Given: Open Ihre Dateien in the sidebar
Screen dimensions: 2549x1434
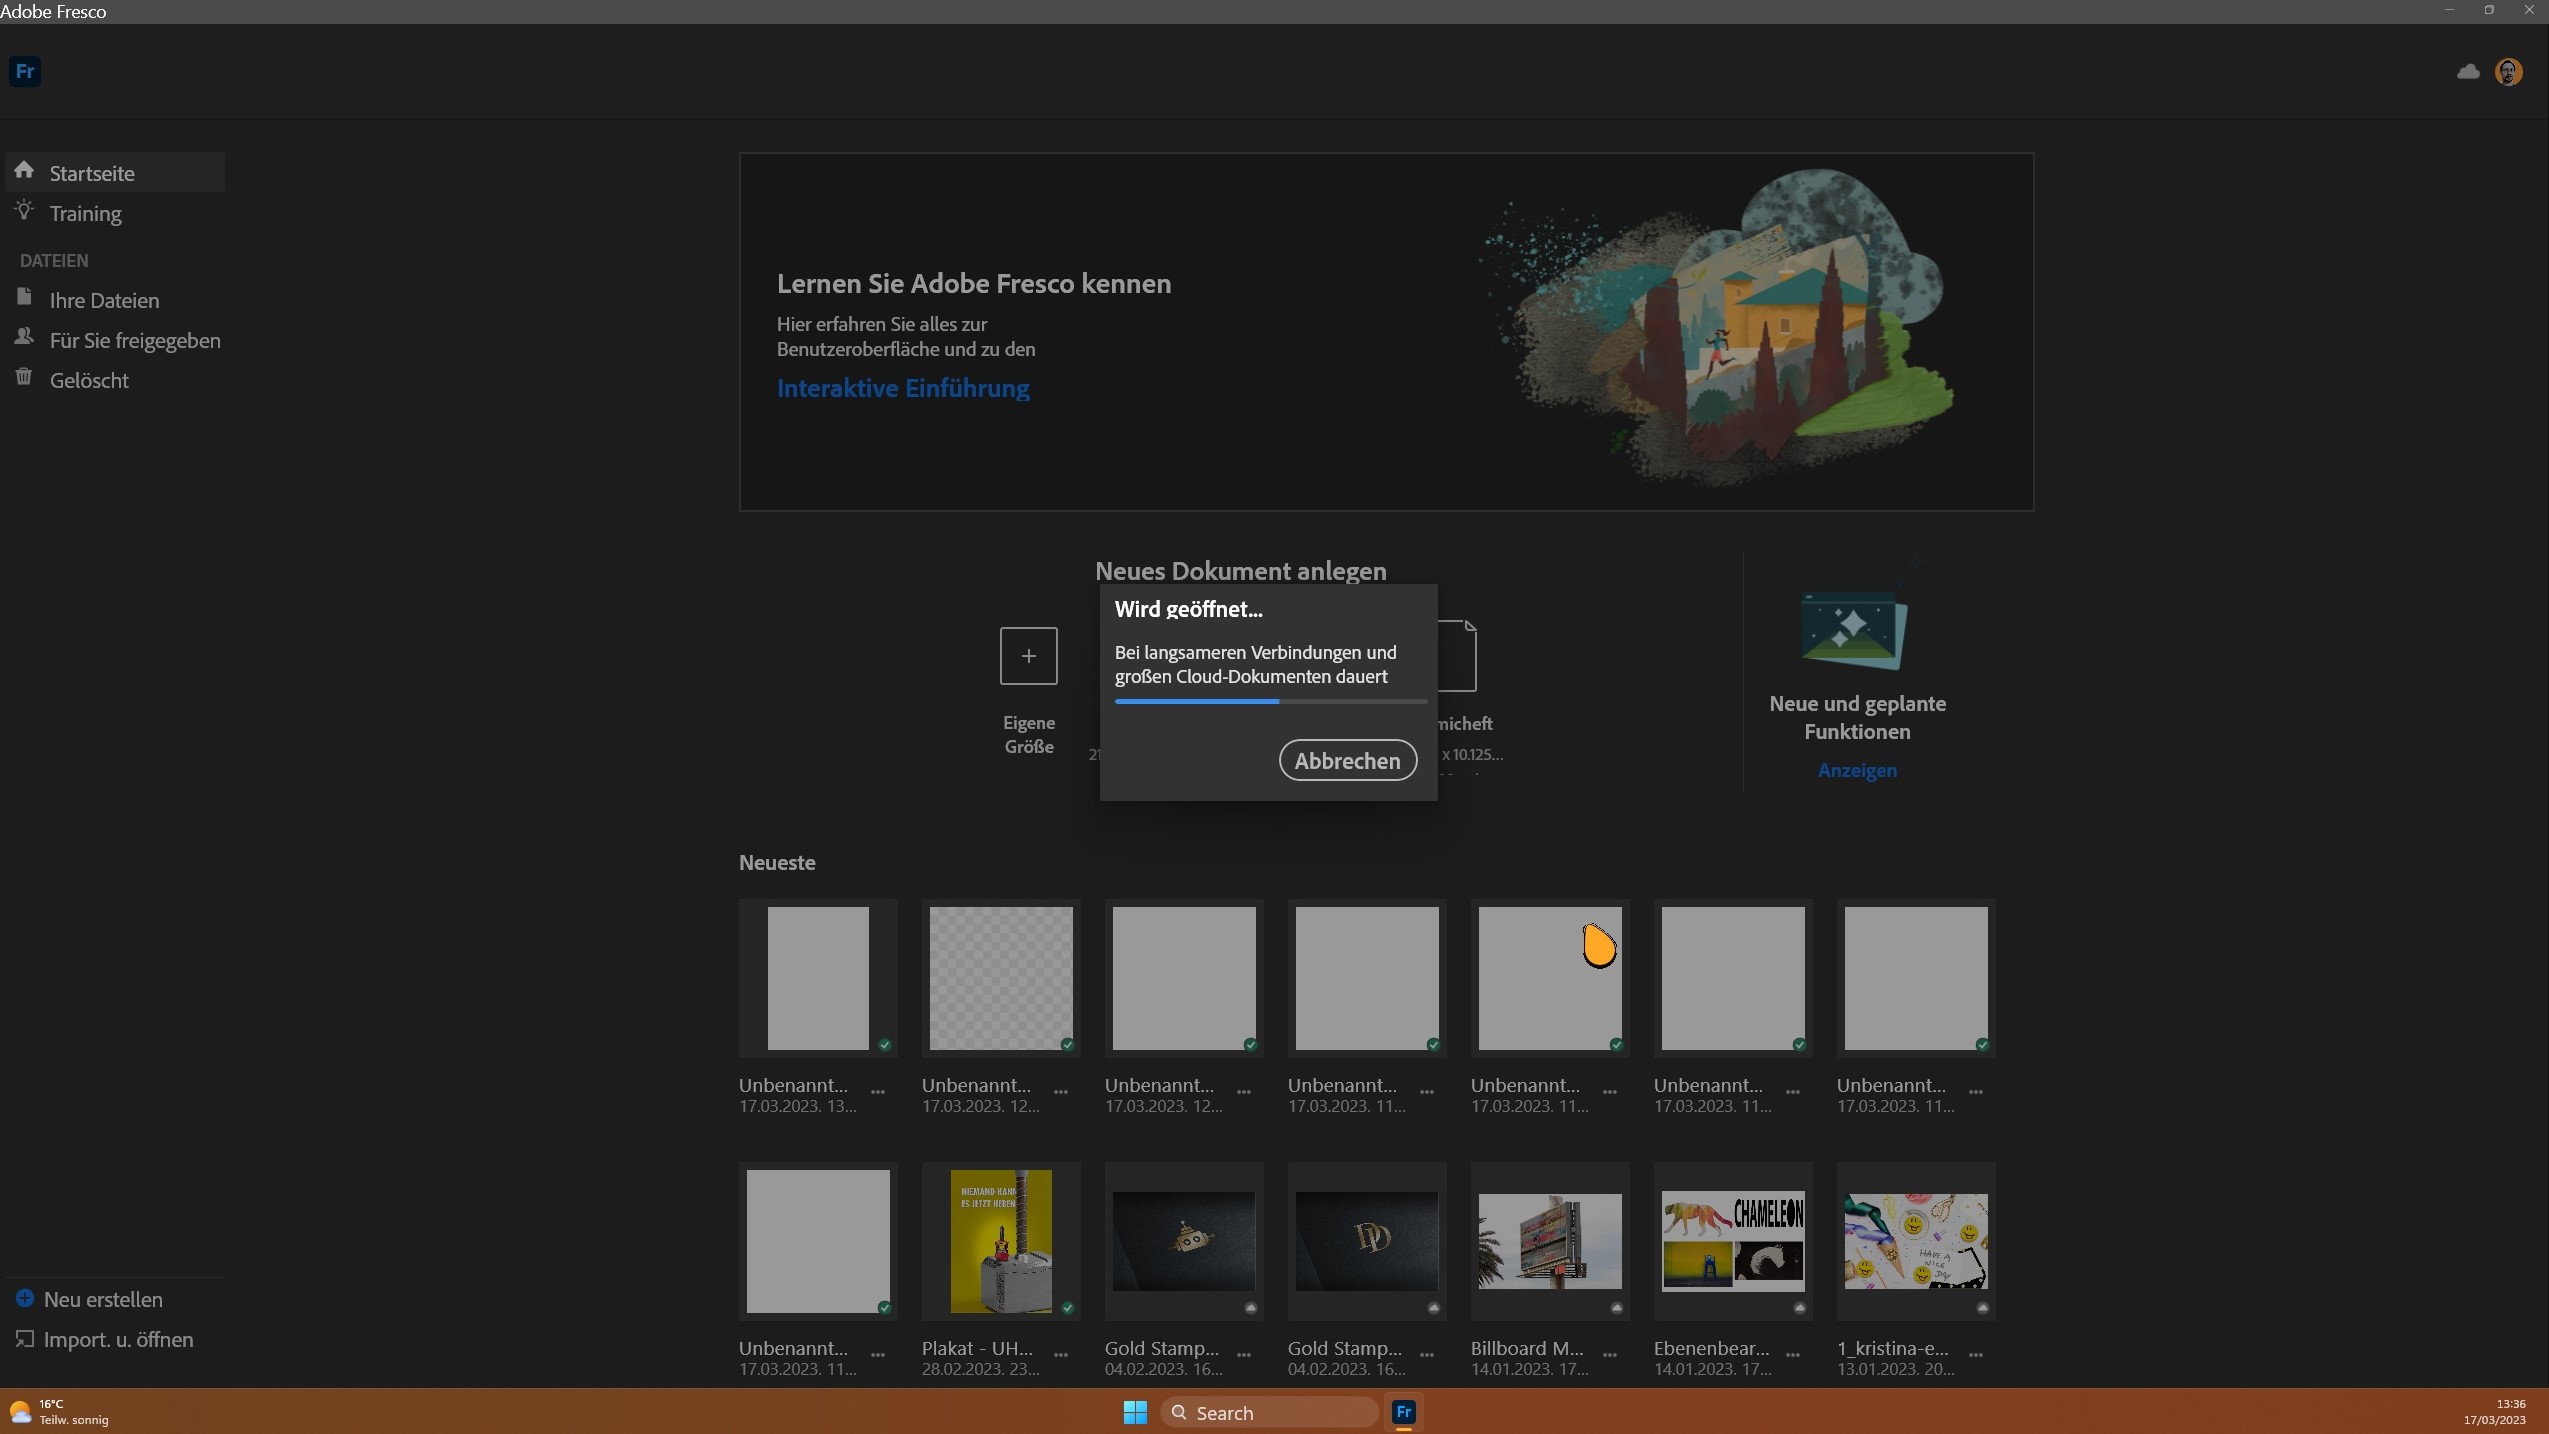Looking at the screenshot, I should pyautogui.click(x=25, y=298).
